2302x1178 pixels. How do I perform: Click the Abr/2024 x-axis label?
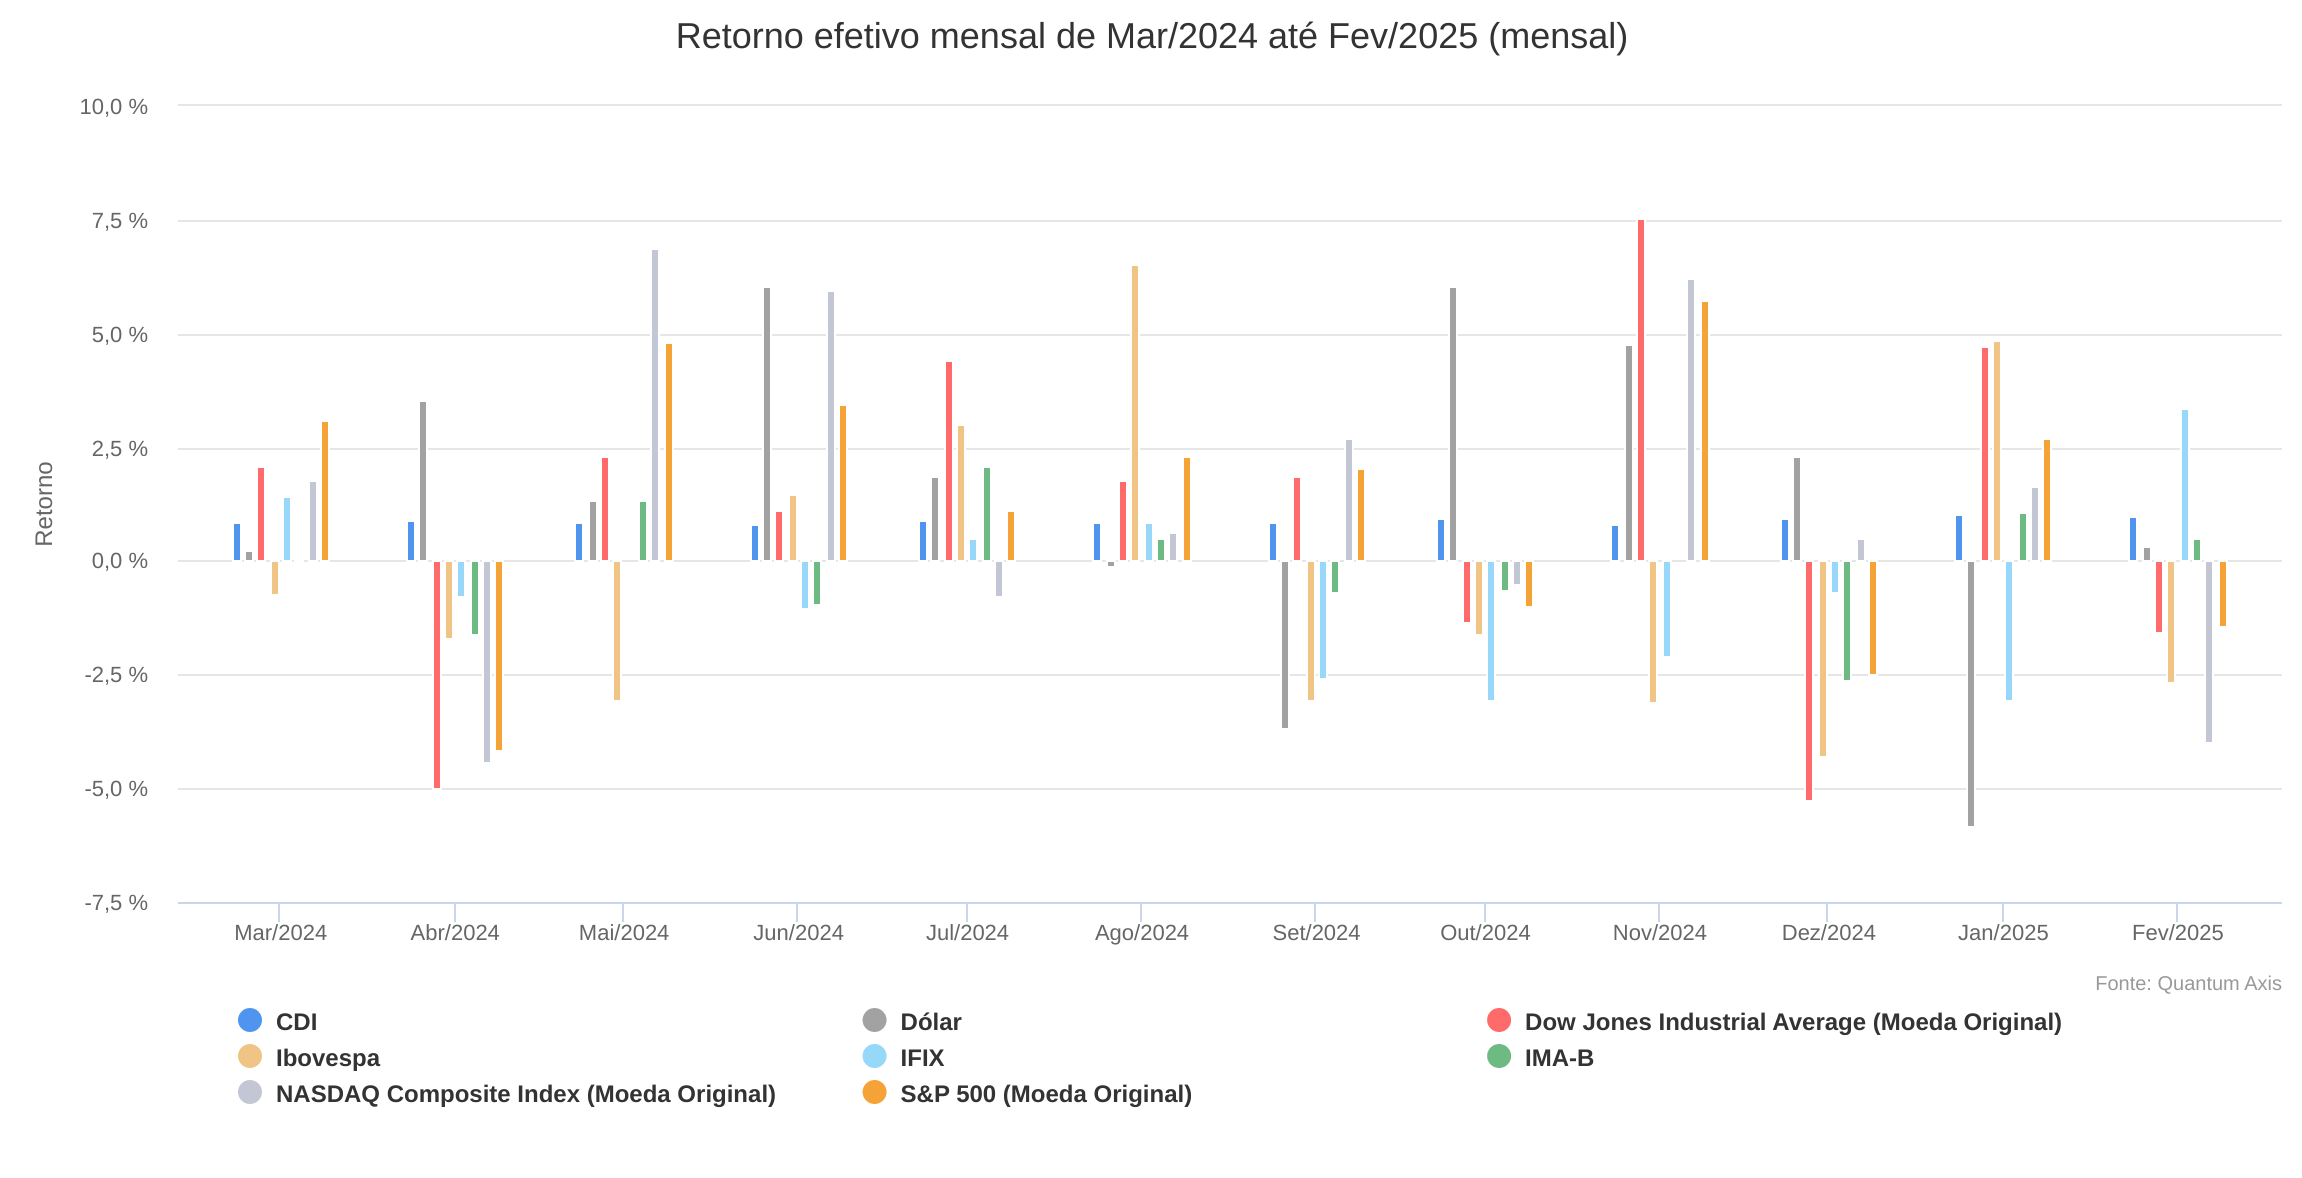coord(455,933)
